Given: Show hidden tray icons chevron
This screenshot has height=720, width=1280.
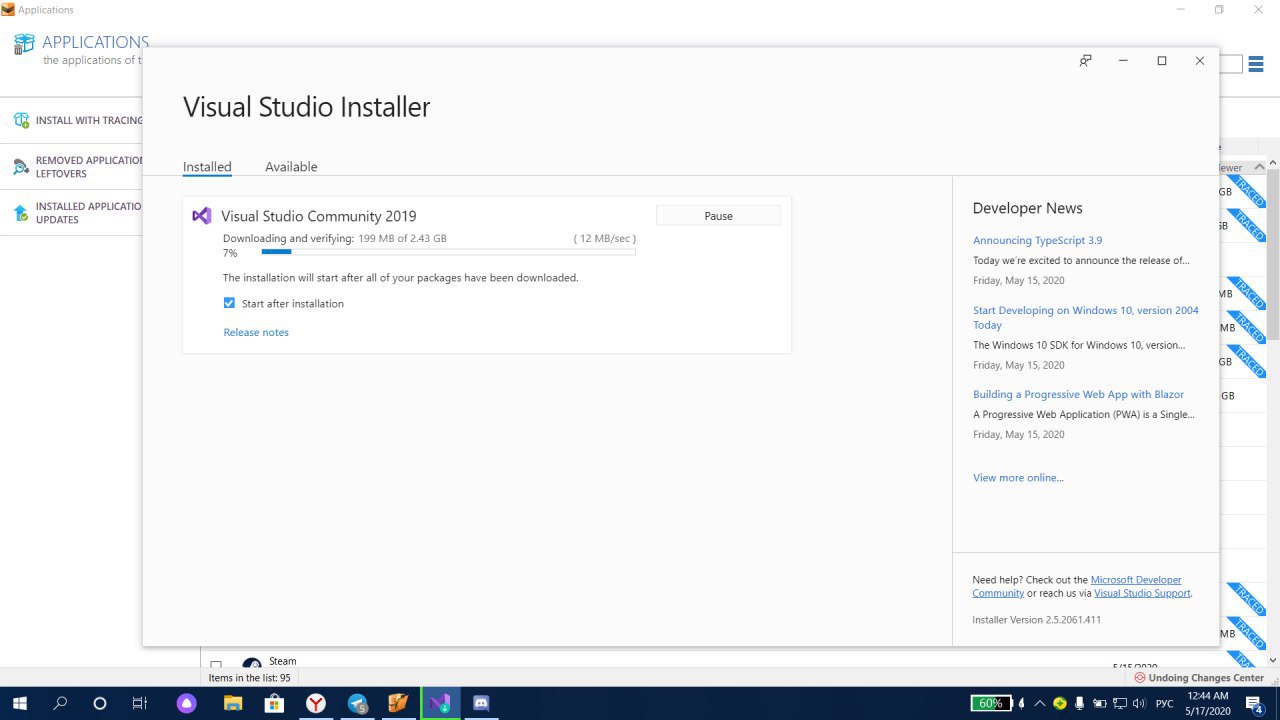Looking at the screenshot, I should pyautogui.click(x=1040, y=703).
